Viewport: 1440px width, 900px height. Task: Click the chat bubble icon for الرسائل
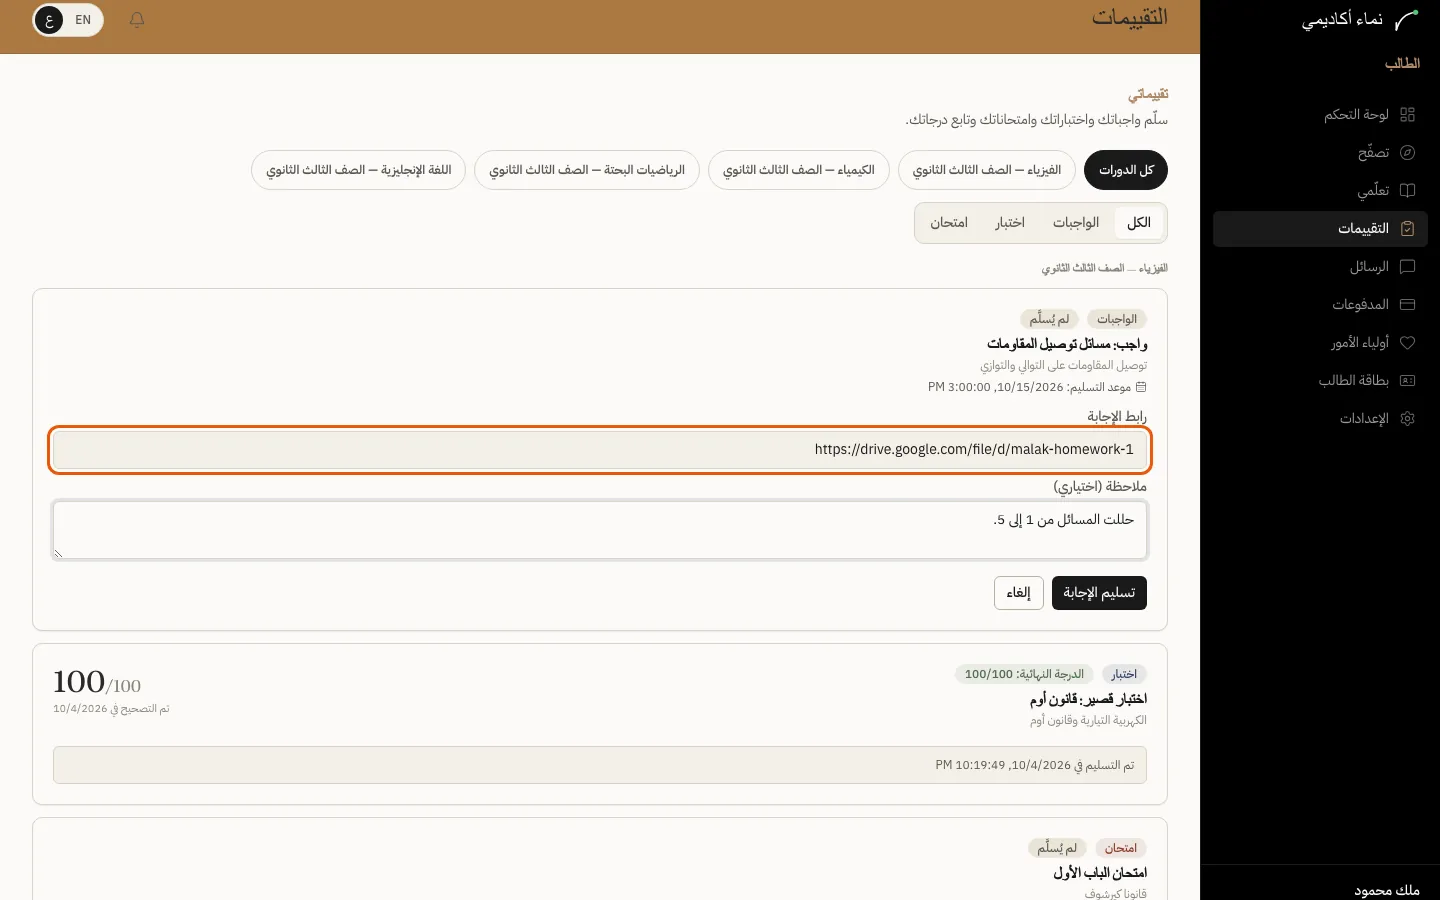(1408, 267)
